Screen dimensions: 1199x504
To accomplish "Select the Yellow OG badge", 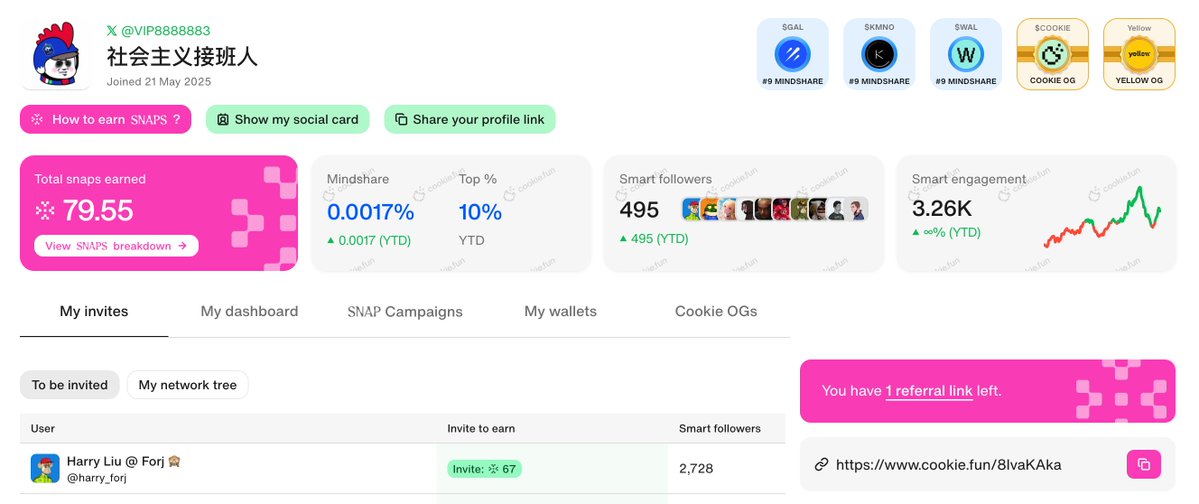I will pyautogui.click(x=1139, y=54).
